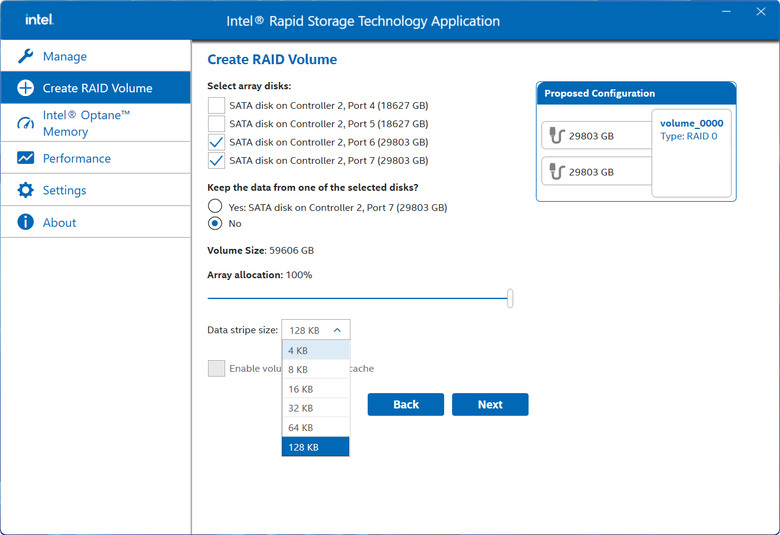Choose 16 KB stripe size option
Image resolution: width=780 pixels, height=535 pixels.
point(316,389)
